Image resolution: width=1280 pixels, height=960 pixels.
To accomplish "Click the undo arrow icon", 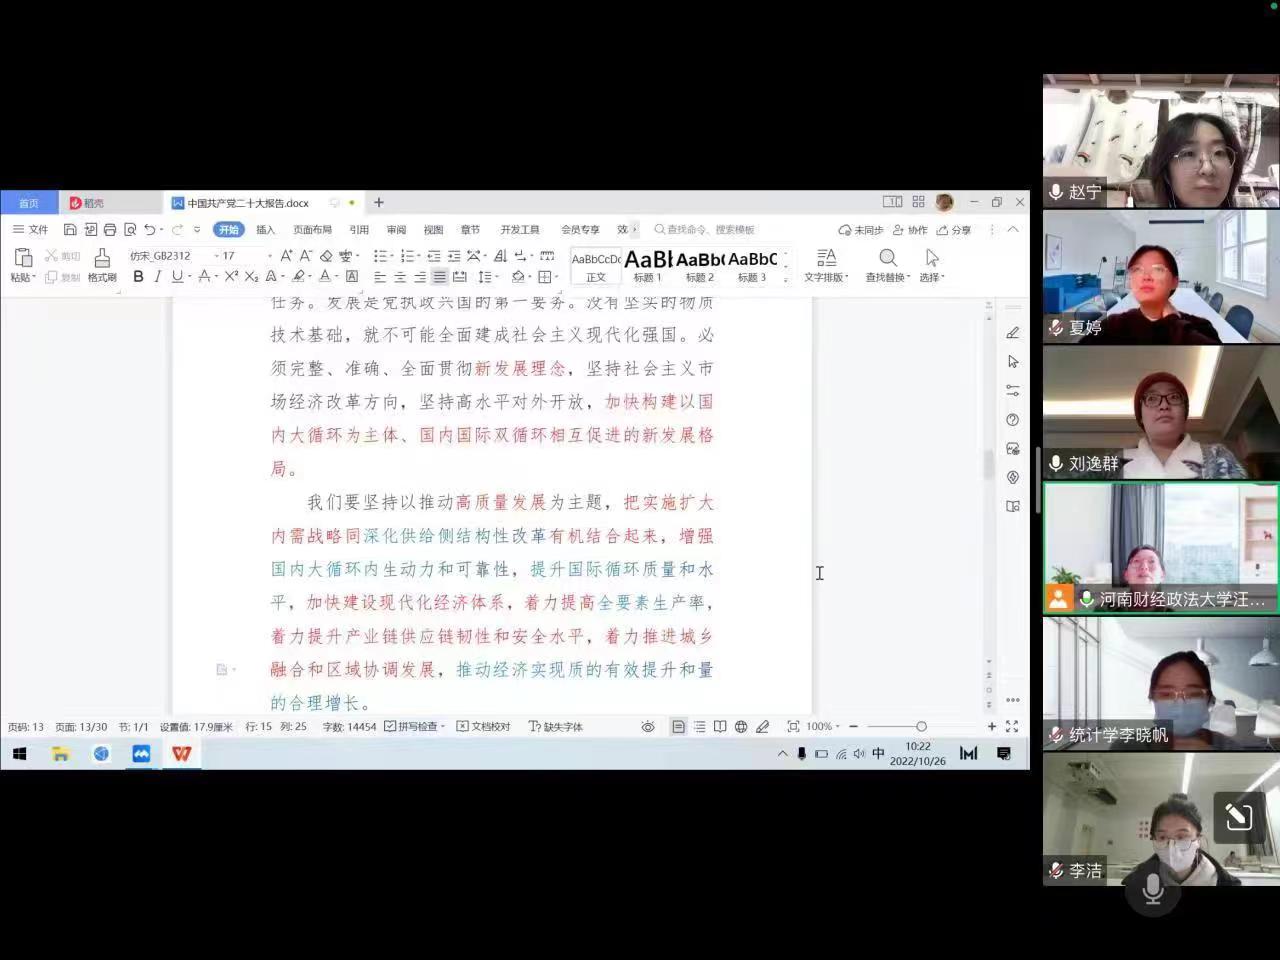I will coord(149,230).
